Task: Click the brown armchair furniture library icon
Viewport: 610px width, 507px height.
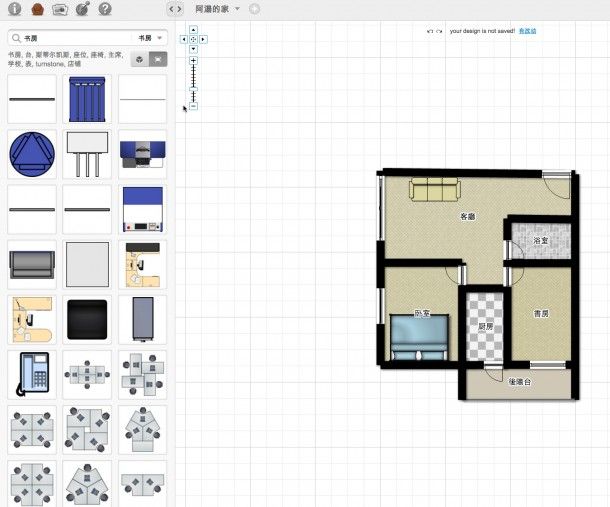Action: click(x=37, y=9)
